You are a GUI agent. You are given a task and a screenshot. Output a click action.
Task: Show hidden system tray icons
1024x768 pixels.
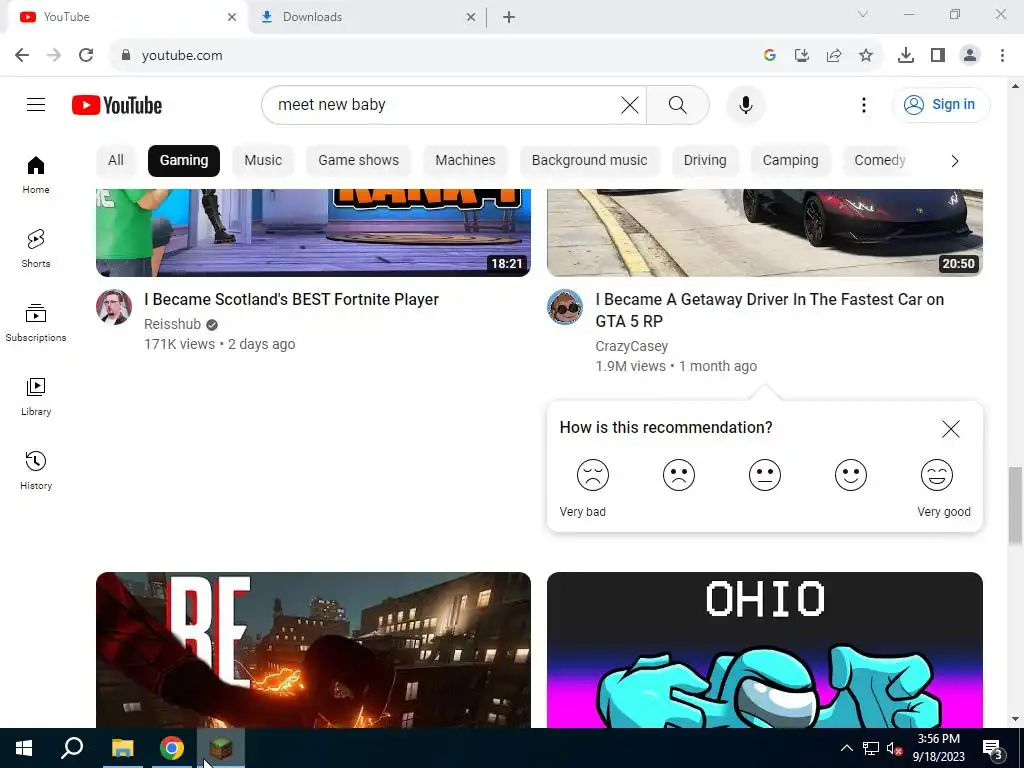(846, 748)
